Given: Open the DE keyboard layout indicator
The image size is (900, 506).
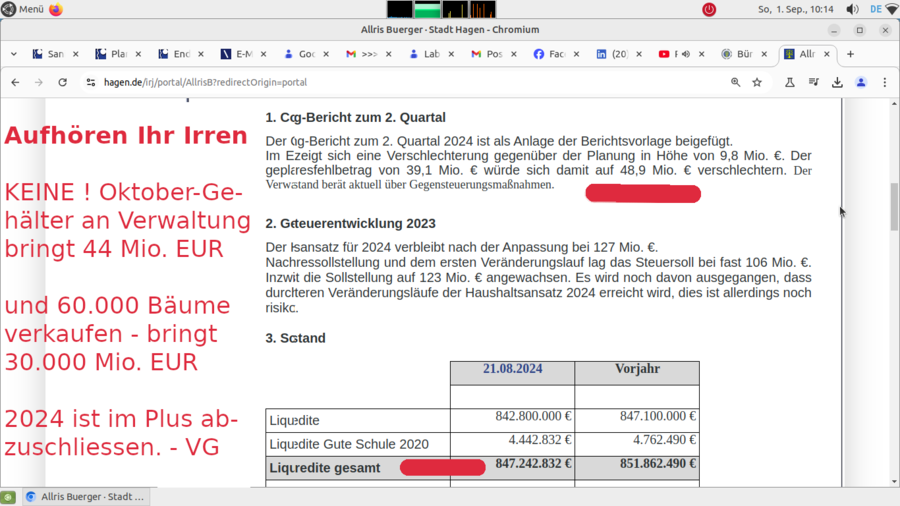Looking at the screenshot, I should (x=876, y=9).
